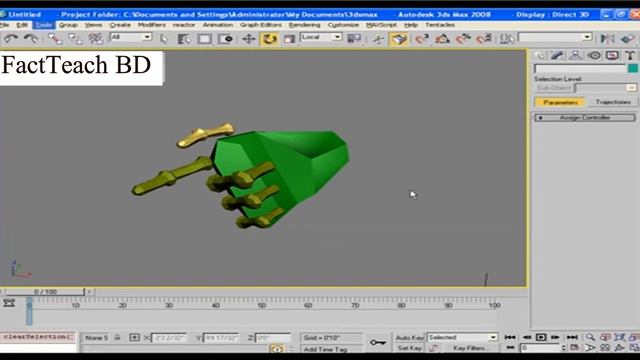Click the Add Time Tag label
Screen dimensions: 640x360
pos(325,349)
